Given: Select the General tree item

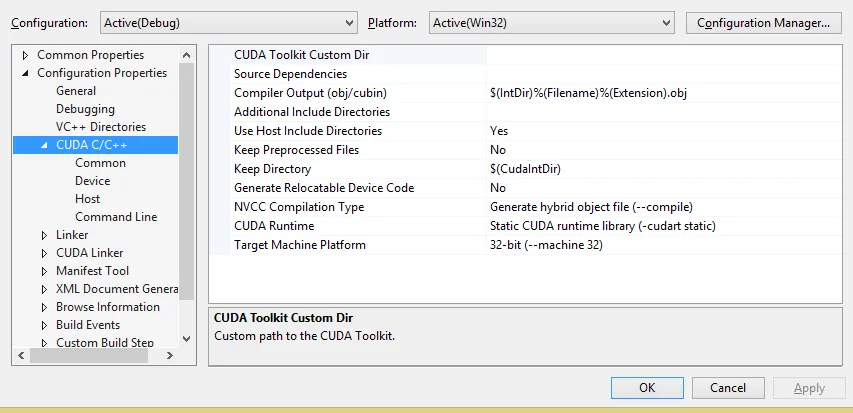Looking at the screenshot, I should pyautogui.click(x=76, y=91).
